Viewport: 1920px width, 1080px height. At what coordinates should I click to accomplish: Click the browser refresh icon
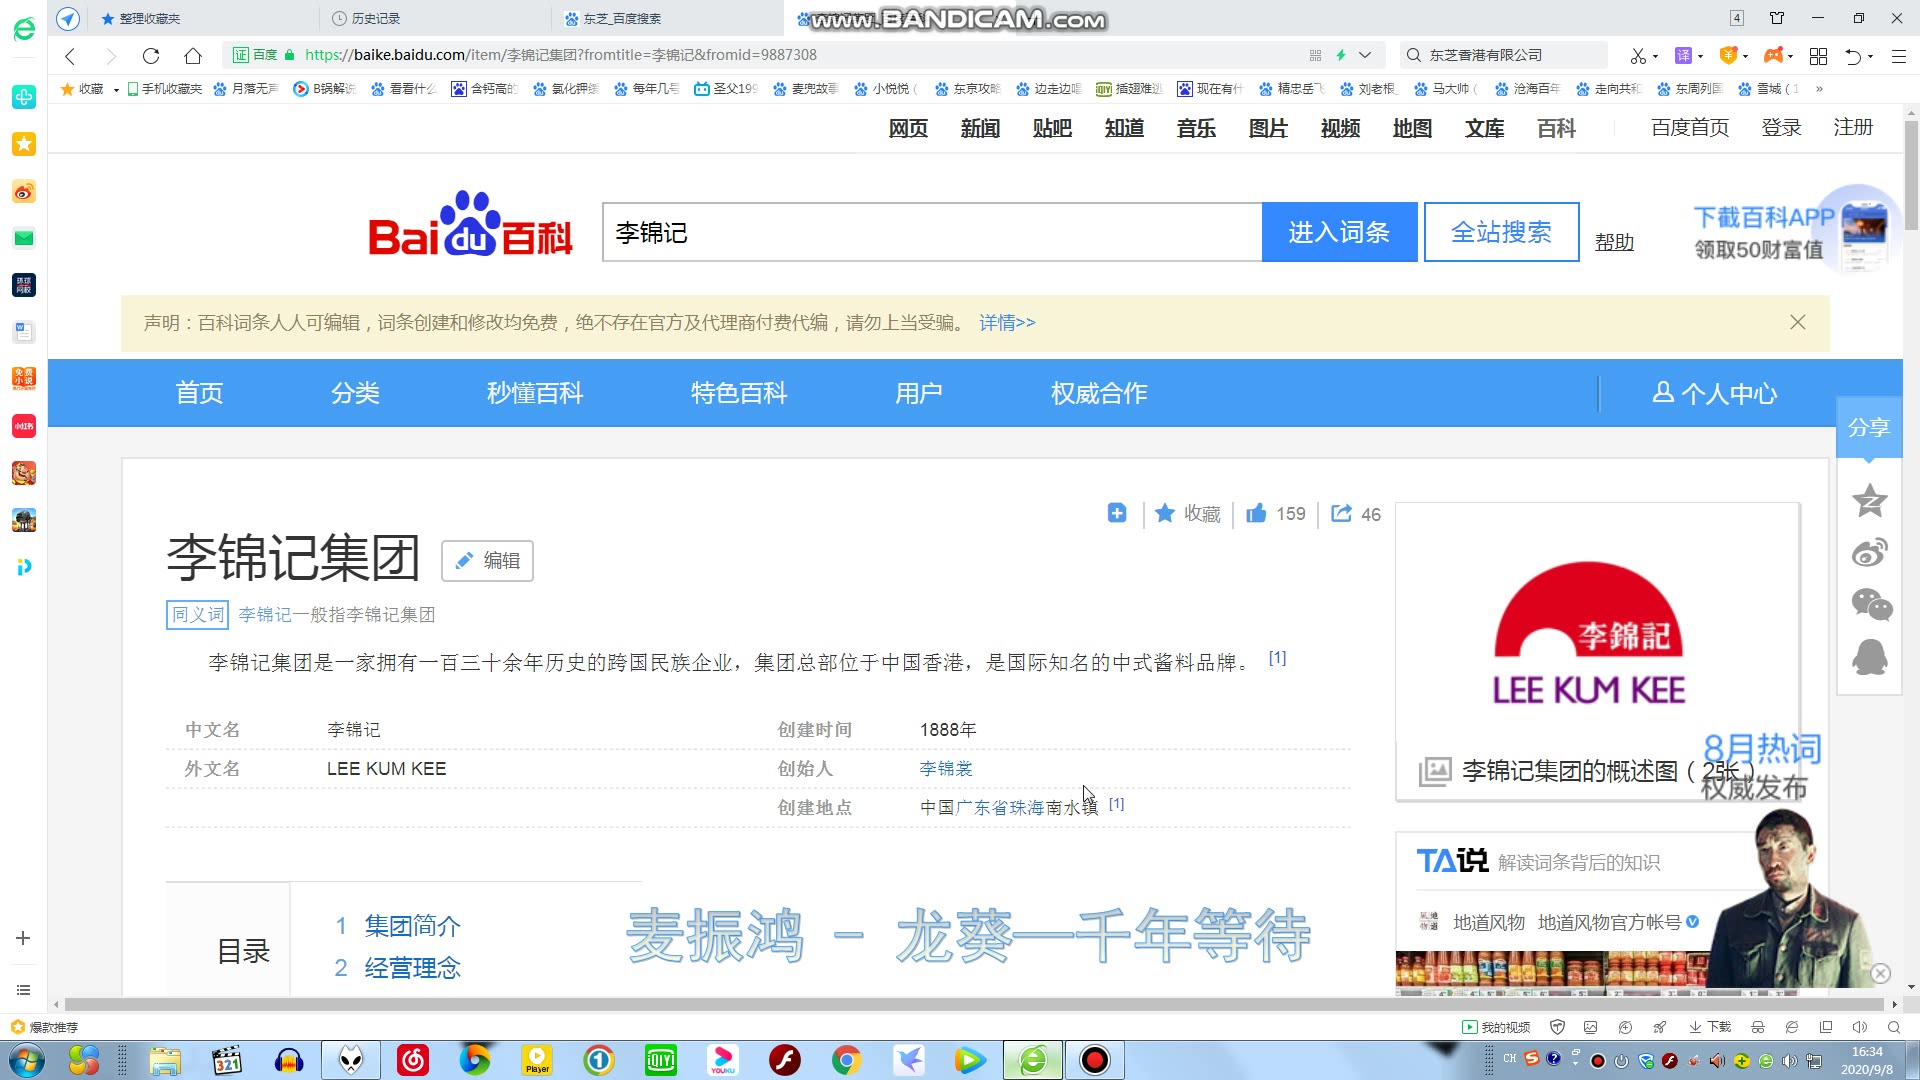pos(151,56)
